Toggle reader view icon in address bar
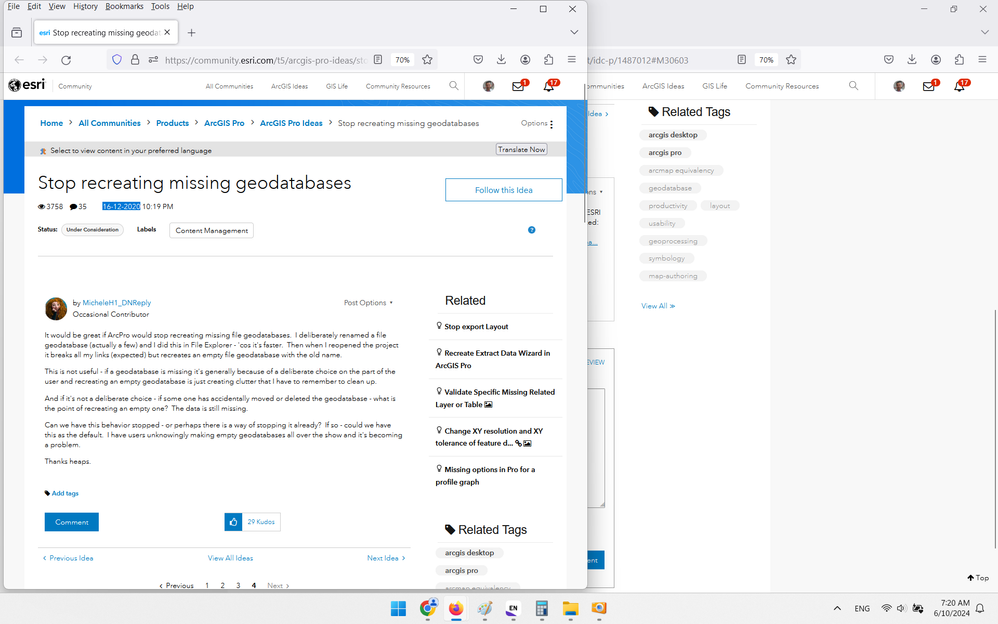Viewport: 998px width, 624px height. coord(378,60)
